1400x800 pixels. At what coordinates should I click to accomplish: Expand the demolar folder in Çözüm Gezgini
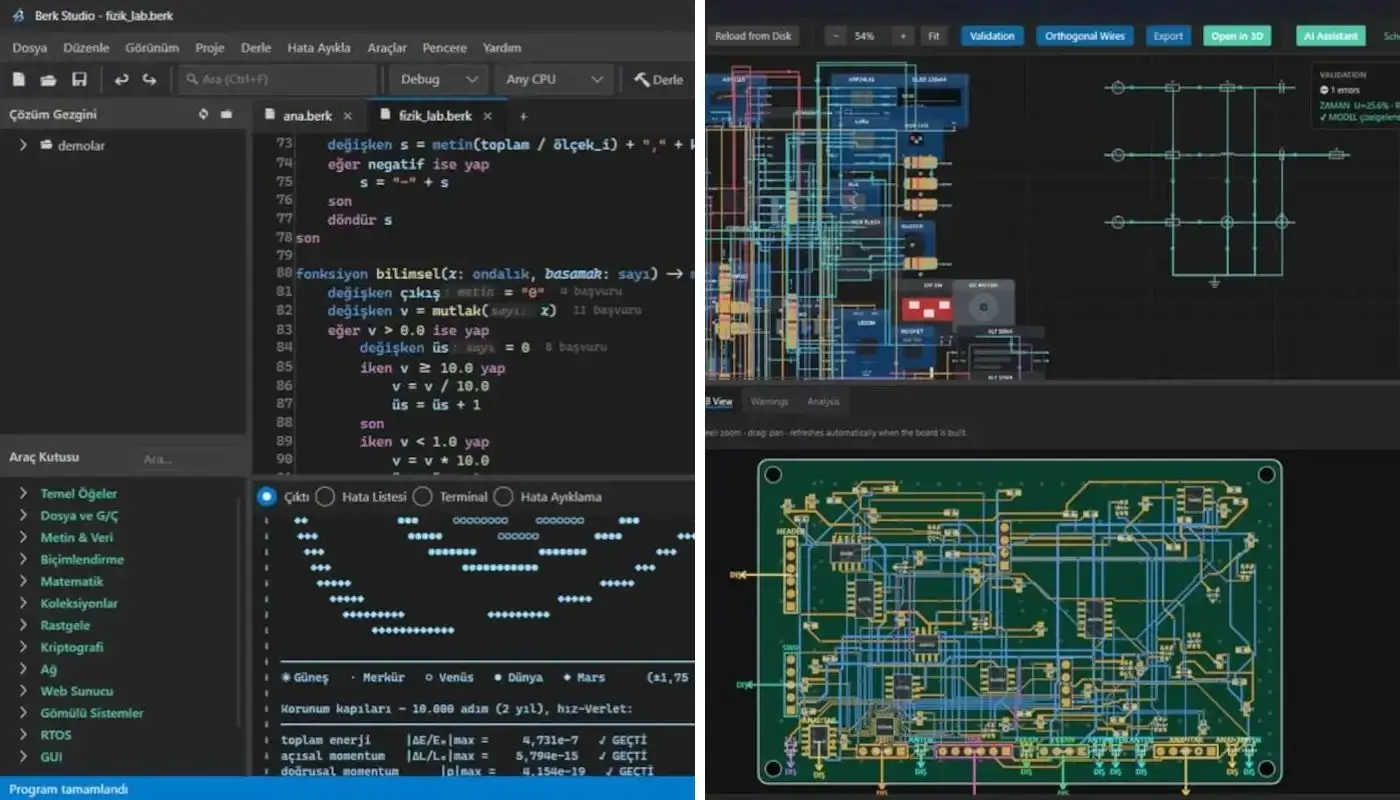[x=23, y=145]
